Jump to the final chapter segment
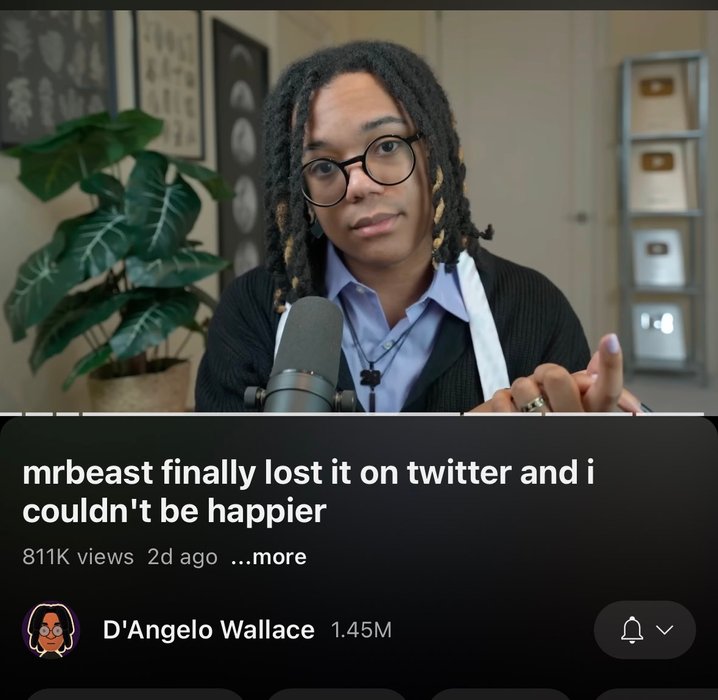 point(670,414)
